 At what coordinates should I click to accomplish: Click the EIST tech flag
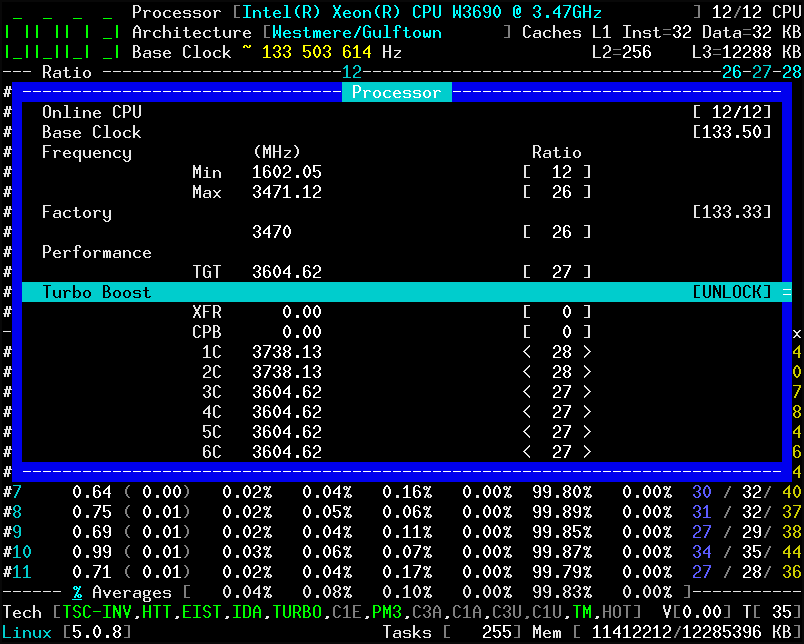click(202, 612)
